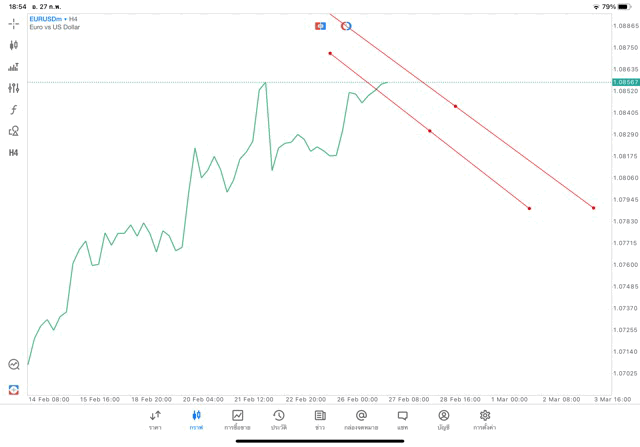Open the indicators list icon

coord(14,67)
